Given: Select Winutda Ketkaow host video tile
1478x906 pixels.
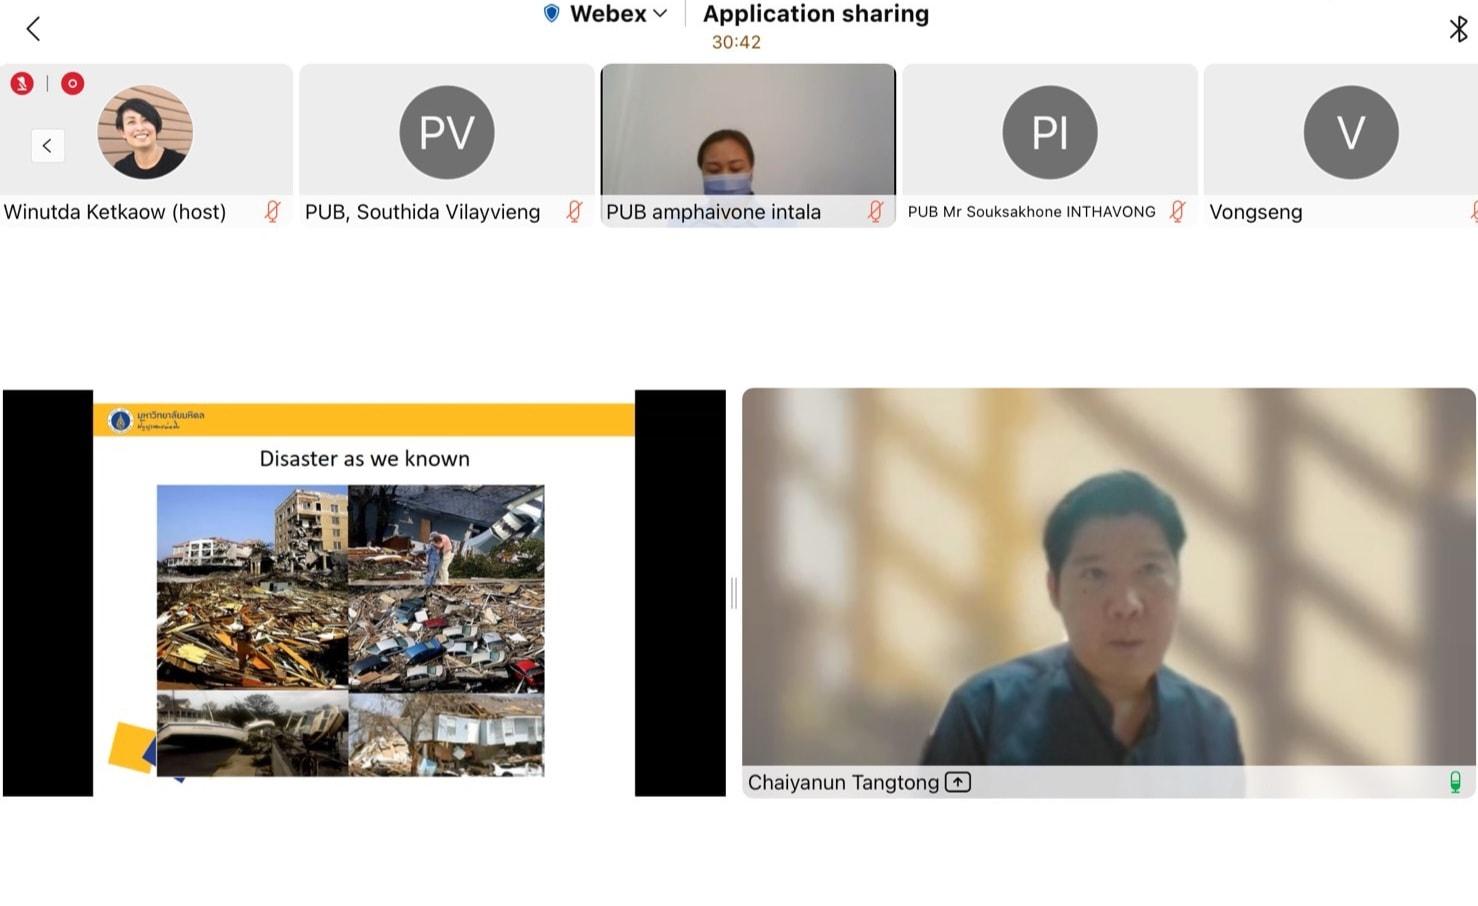Looking at the screenshot, I should (146, 145).
